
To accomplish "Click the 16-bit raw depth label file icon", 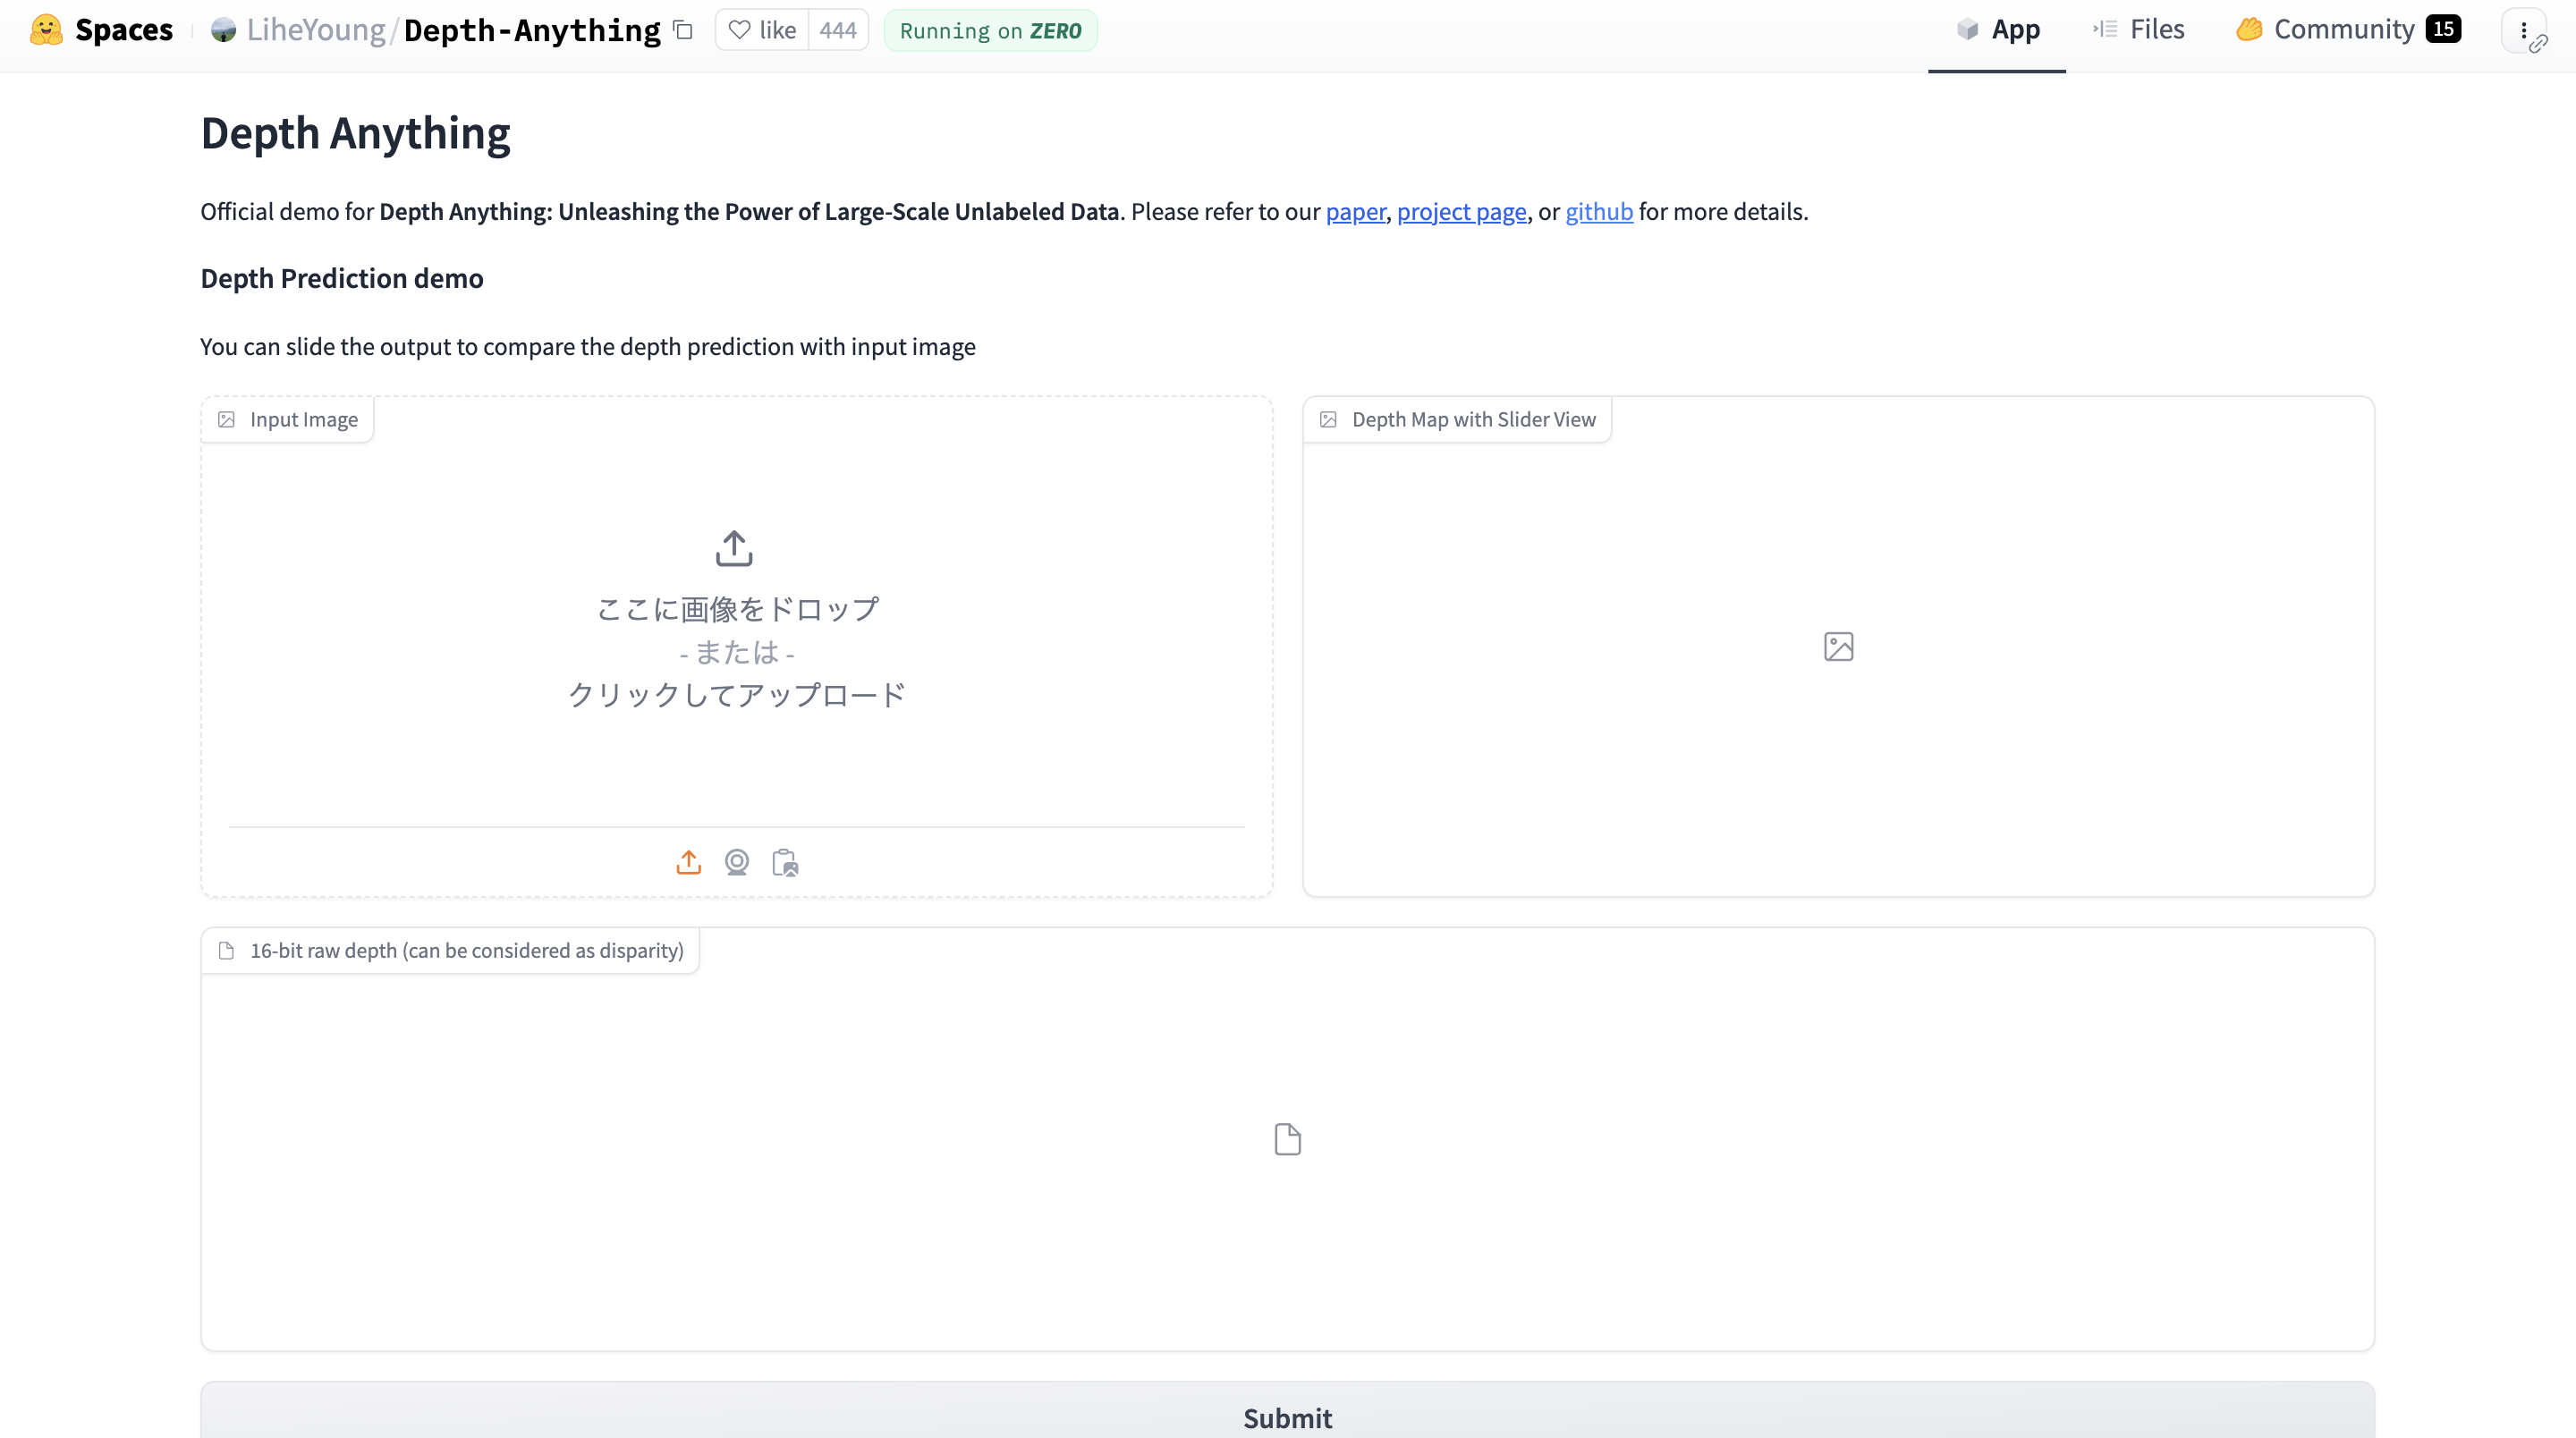I will click(x=227, y=951).
